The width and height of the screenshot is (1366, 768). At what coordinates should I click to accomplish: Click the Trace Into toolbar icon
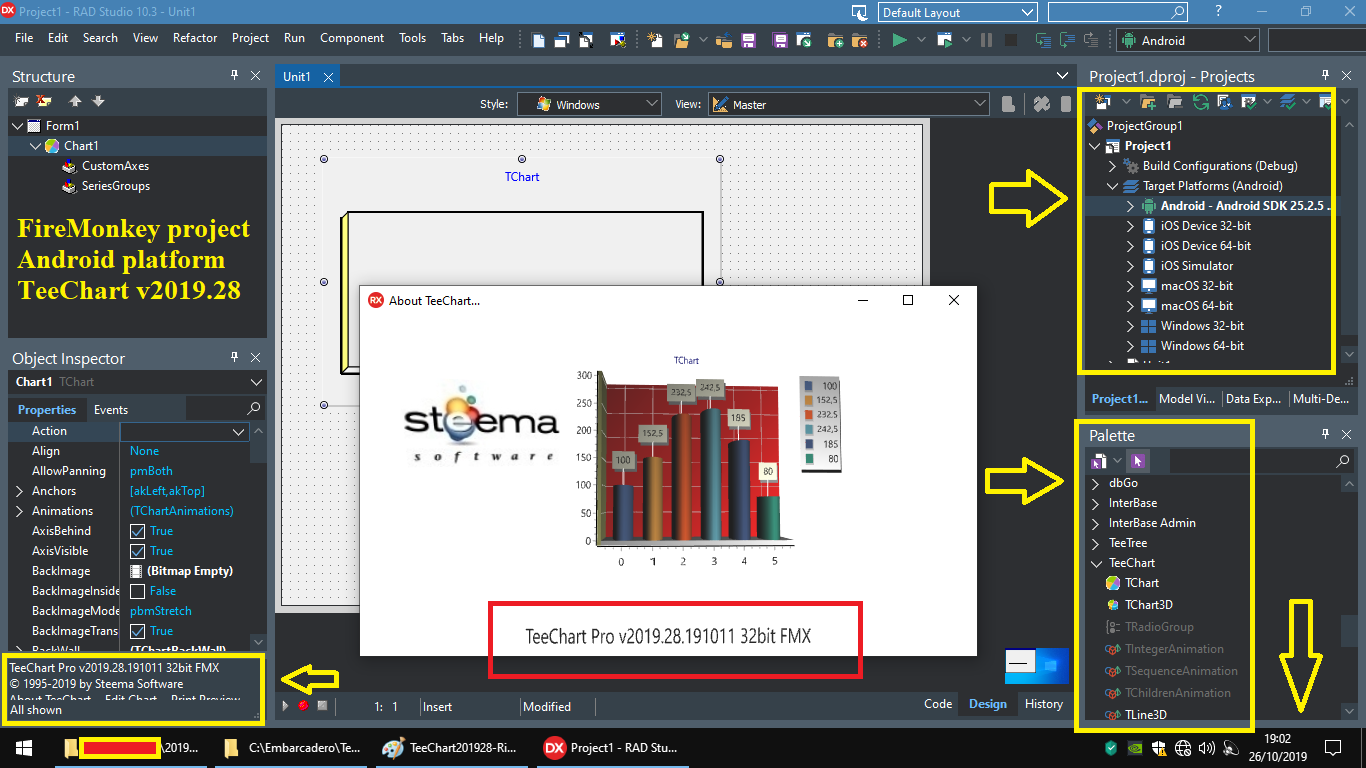point(1043,40)
